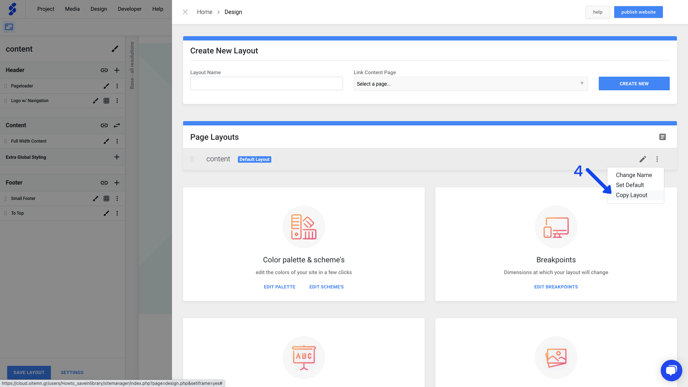Click the swap arrows icon in the Content section
This screenshot has width=688, height=387.
pos(117,125)
